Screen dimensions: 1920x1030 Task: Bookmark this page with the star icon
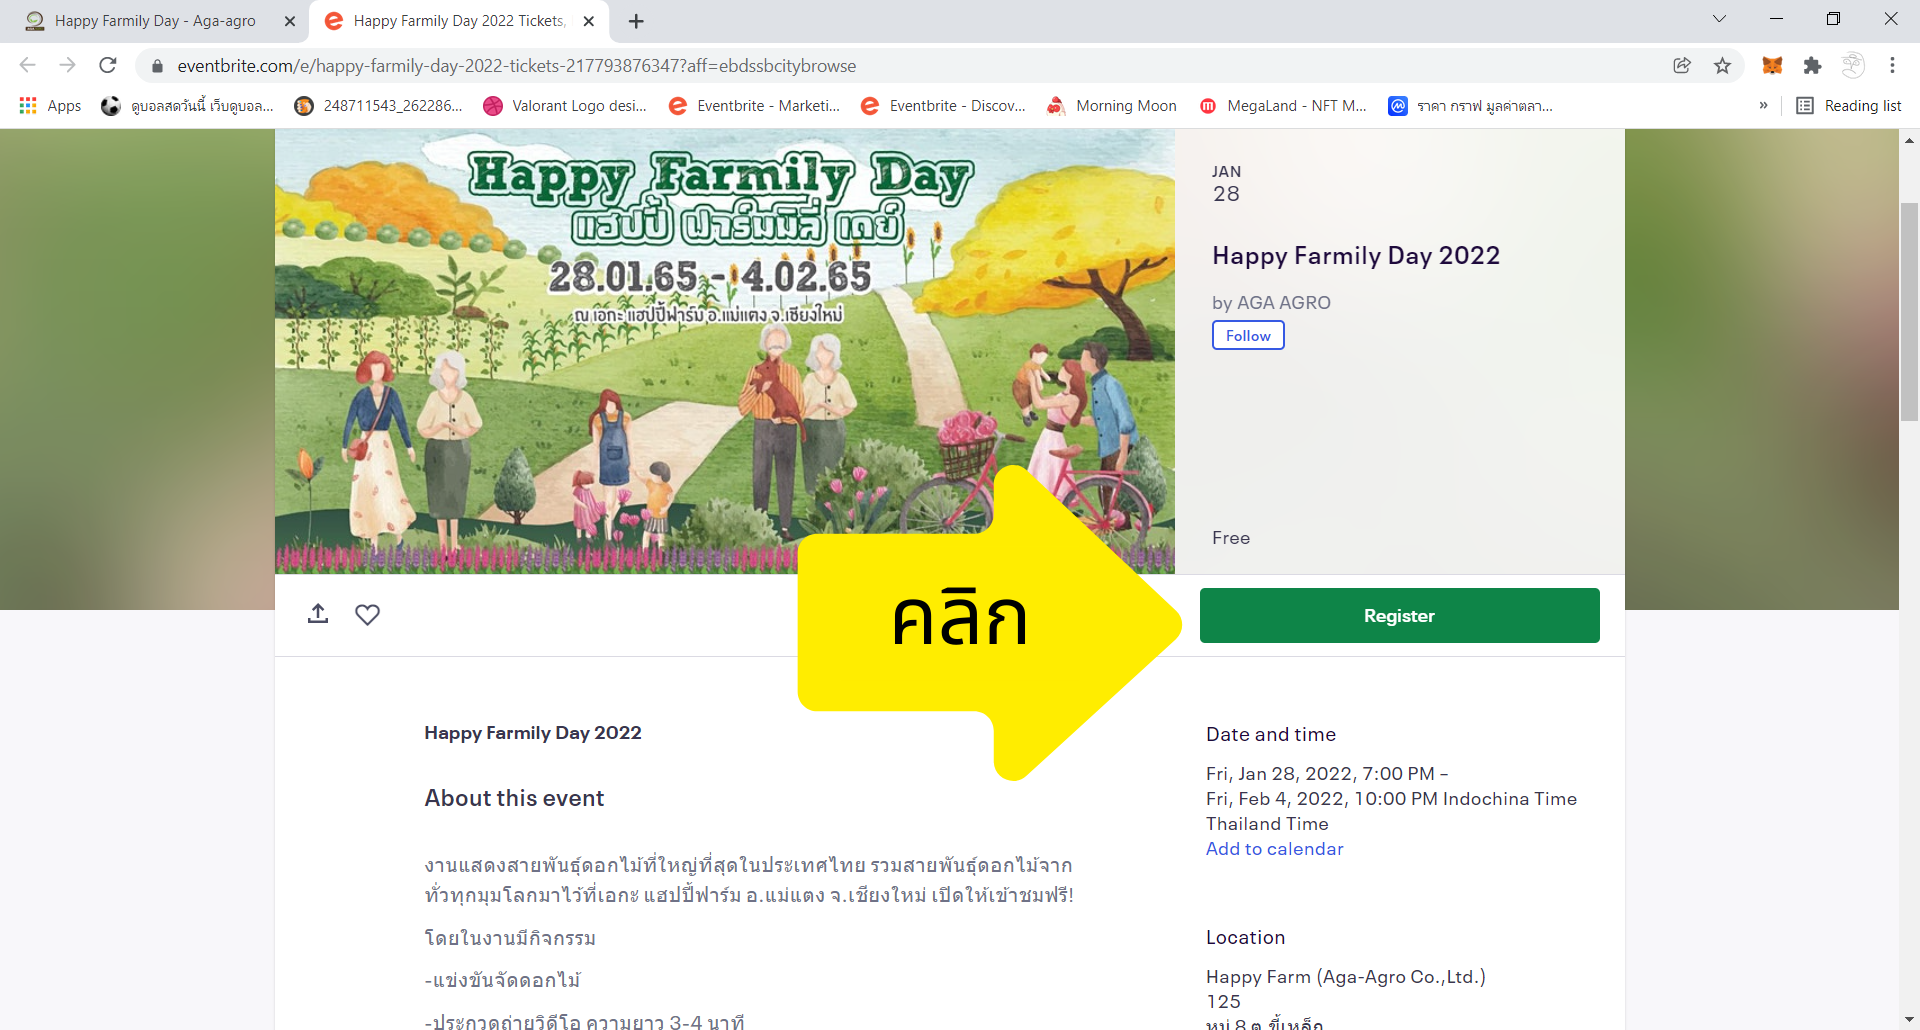[1722, 66]
